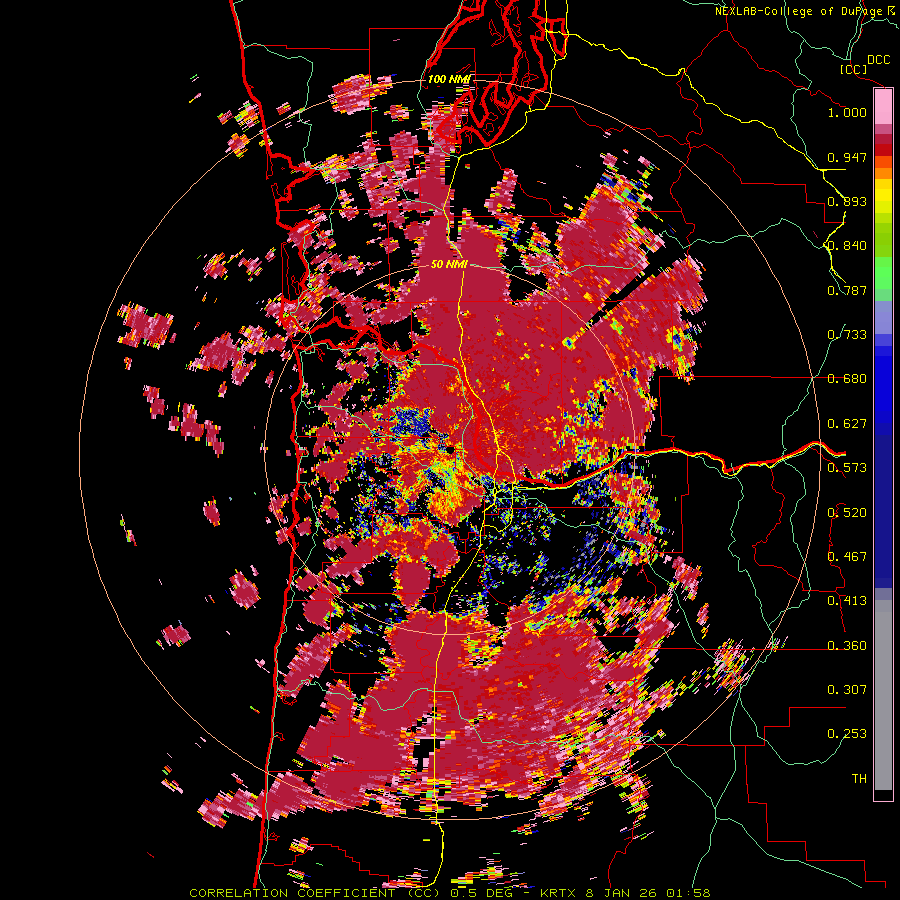Click the [CC] unit label above the color scale

pos(853,69)
